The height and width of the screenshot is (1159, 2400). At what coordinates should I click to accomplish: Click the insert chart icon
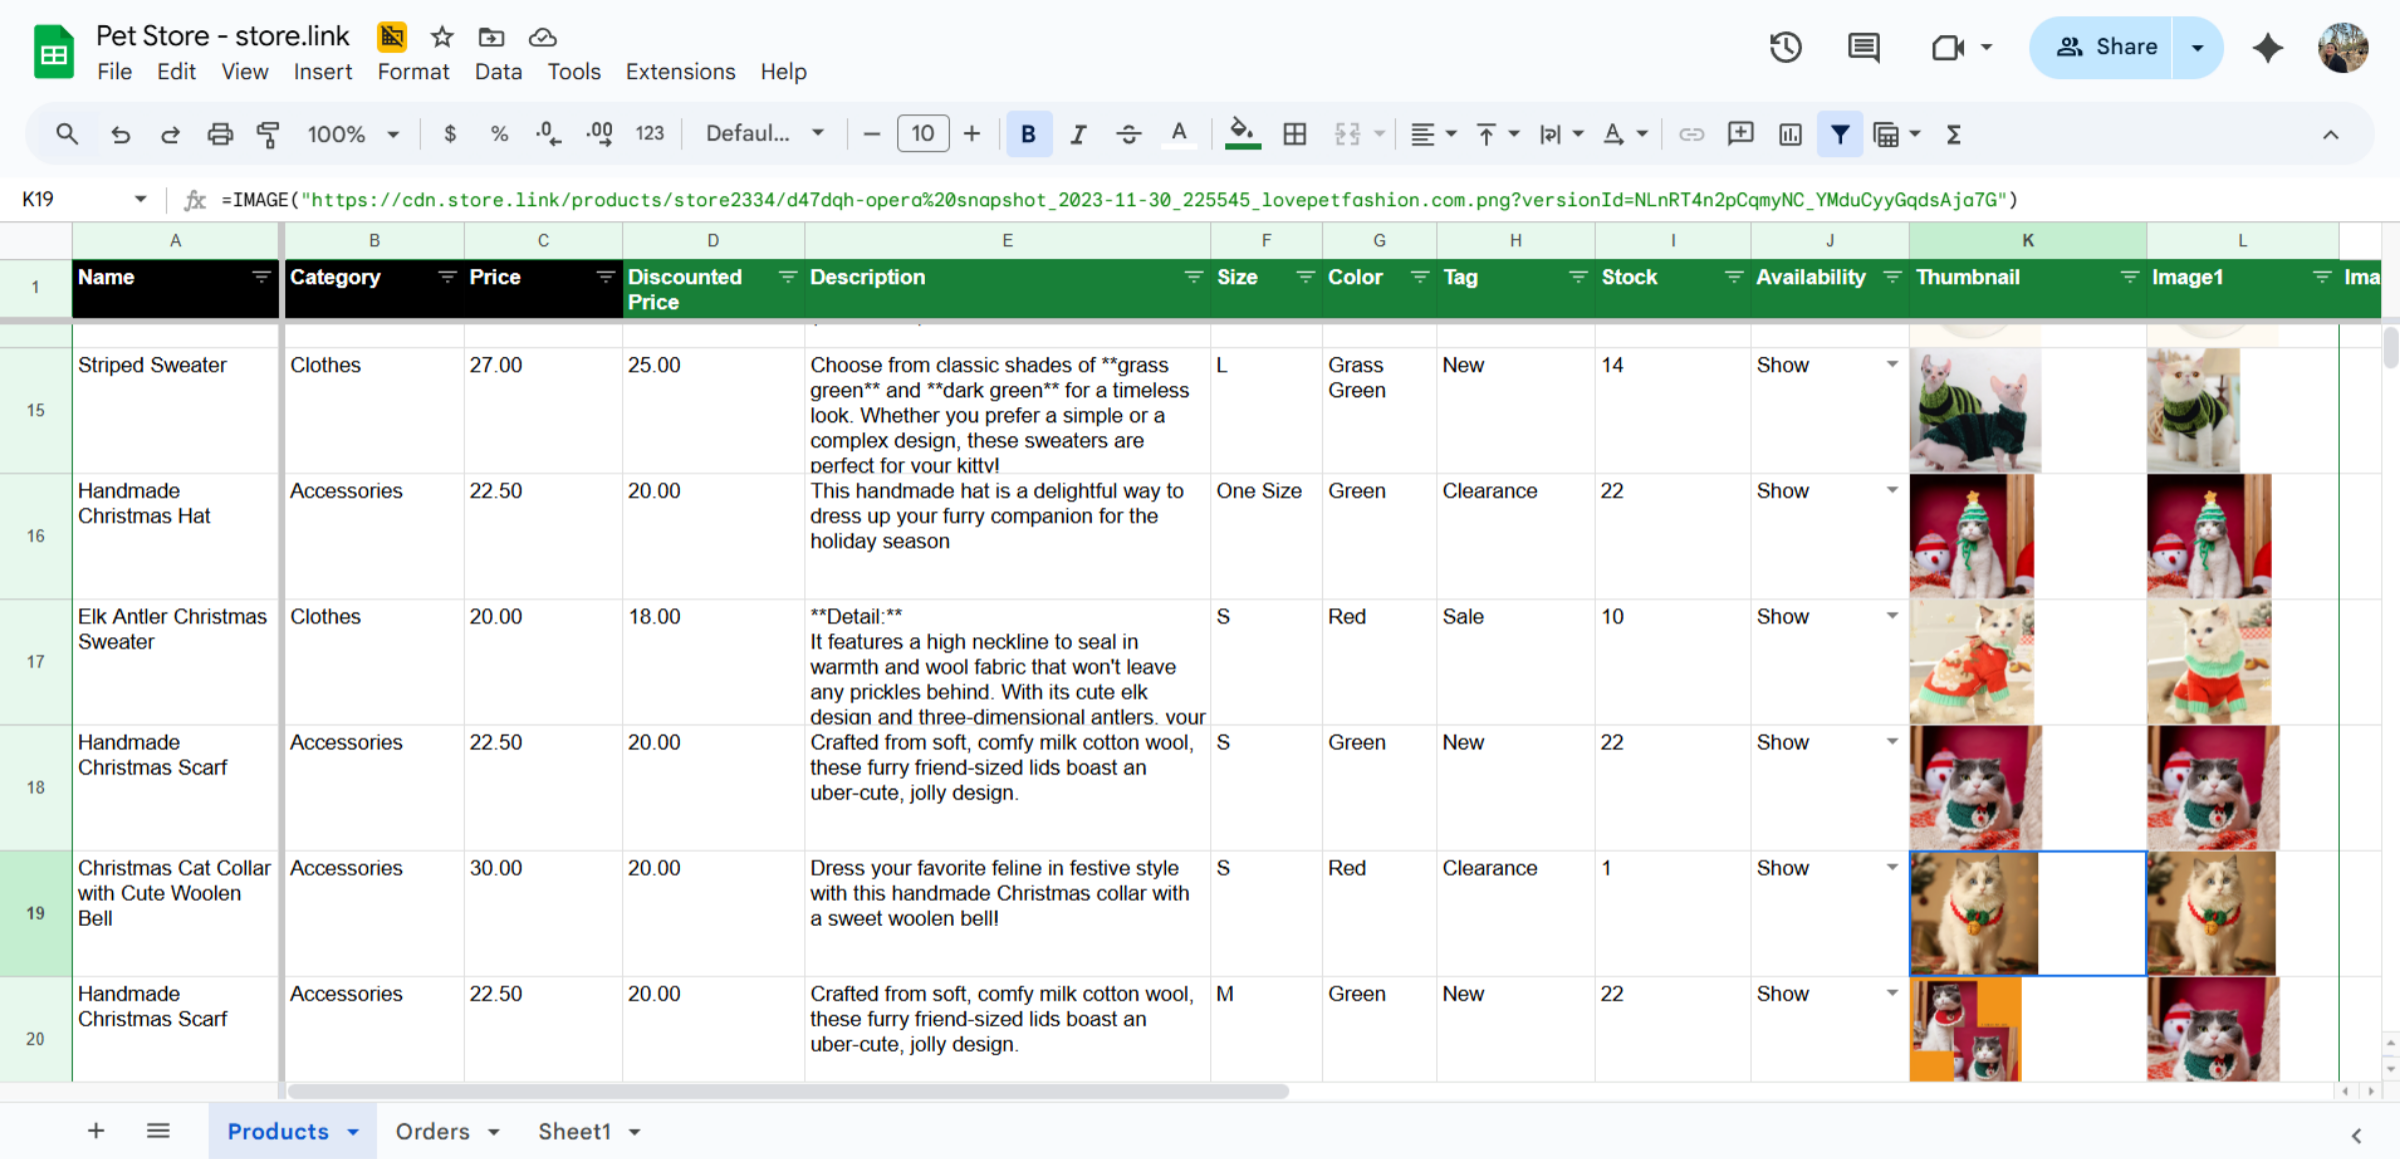[x=1790, y=134]
